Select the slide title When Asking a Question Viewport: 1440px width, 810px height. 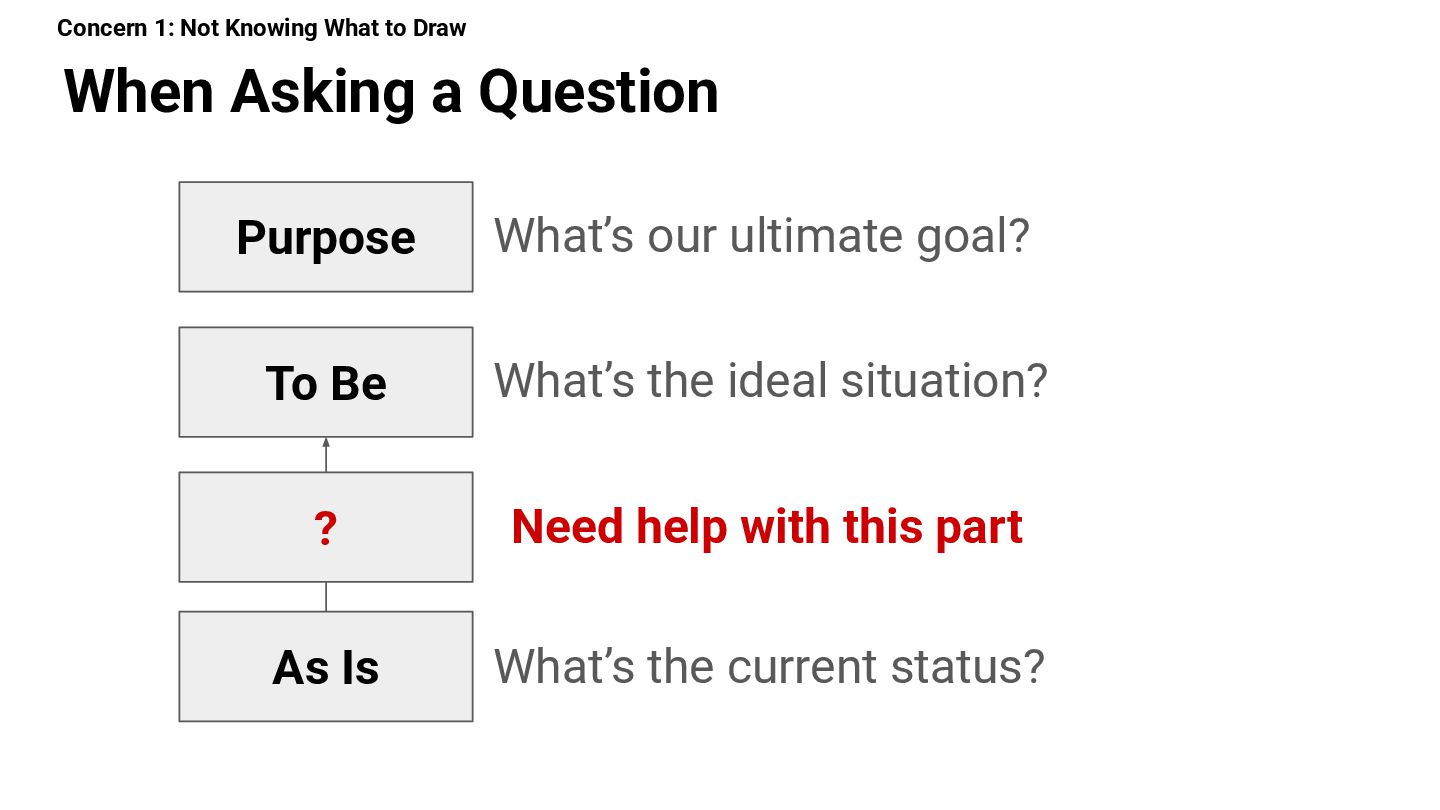point(391,92)
